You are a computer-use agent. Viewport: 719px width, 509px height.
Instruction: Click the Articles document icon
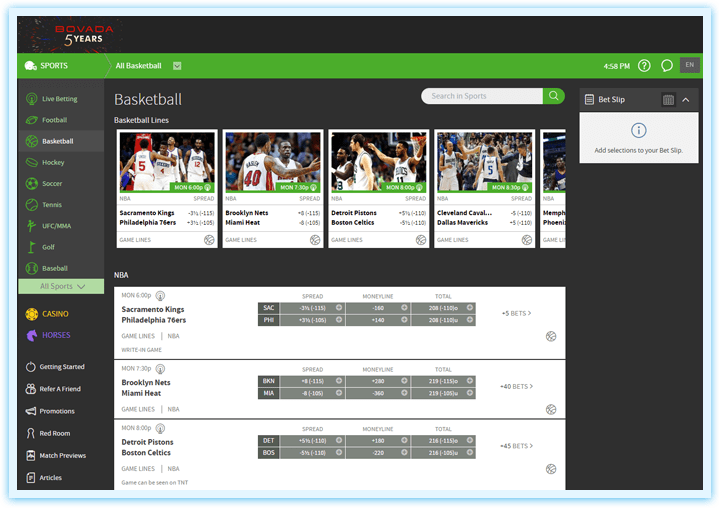tap(31, 478)
